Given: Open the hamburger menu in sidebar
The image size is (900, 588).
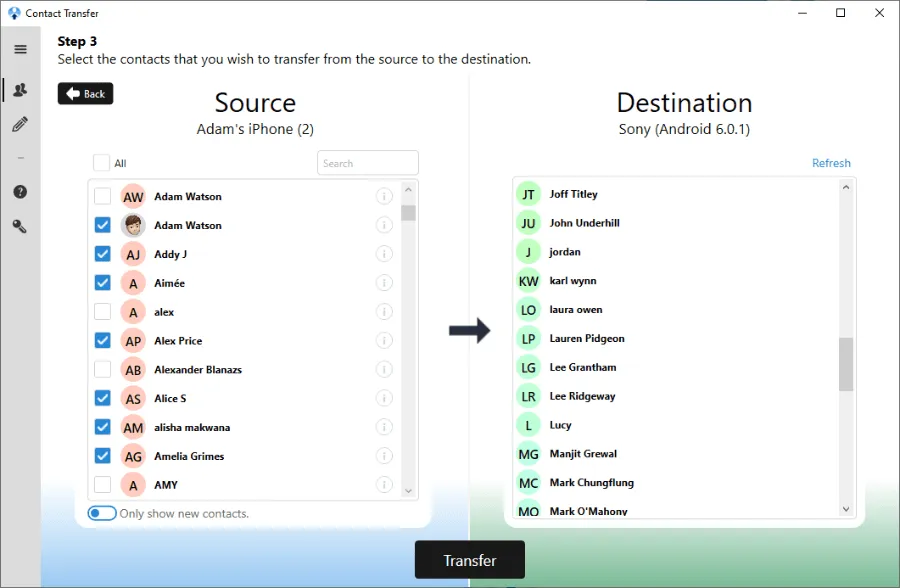Looking at the screenshot, I should (20, 49).
